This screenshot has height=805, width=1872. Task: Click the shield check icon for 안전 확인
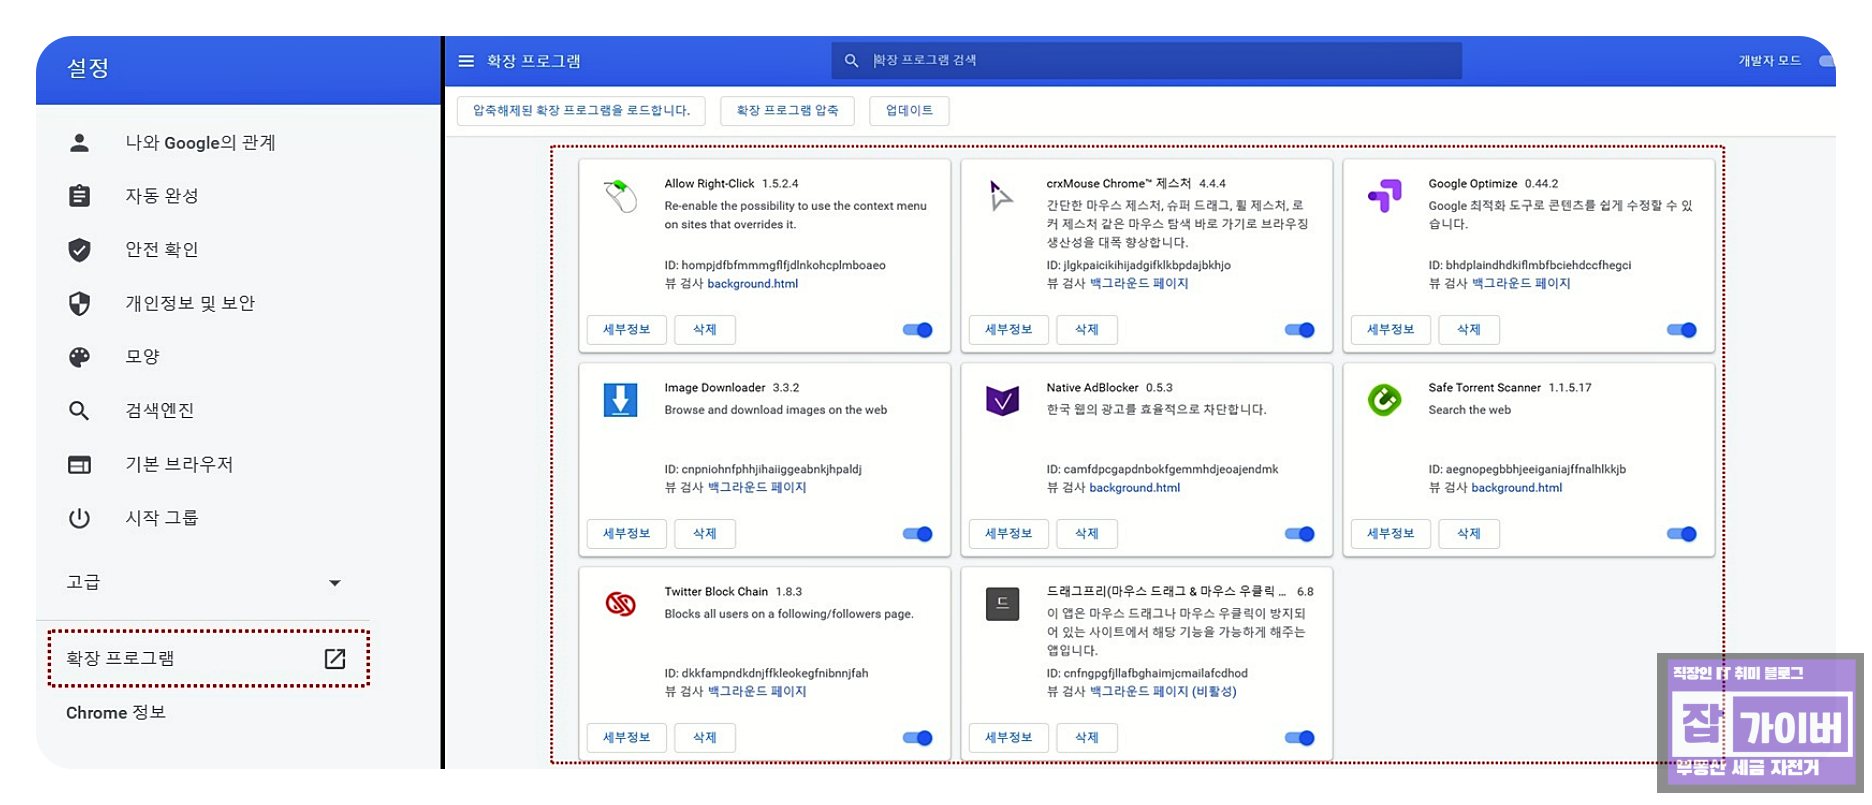coord(79,249)
